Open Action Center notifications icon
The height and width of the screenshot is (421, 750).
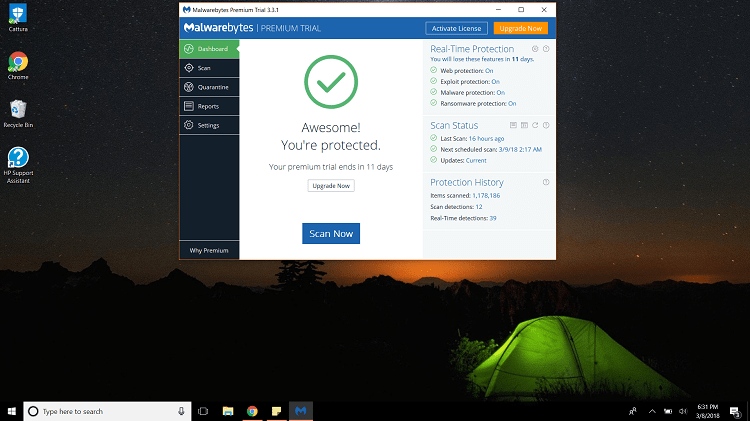735,411
